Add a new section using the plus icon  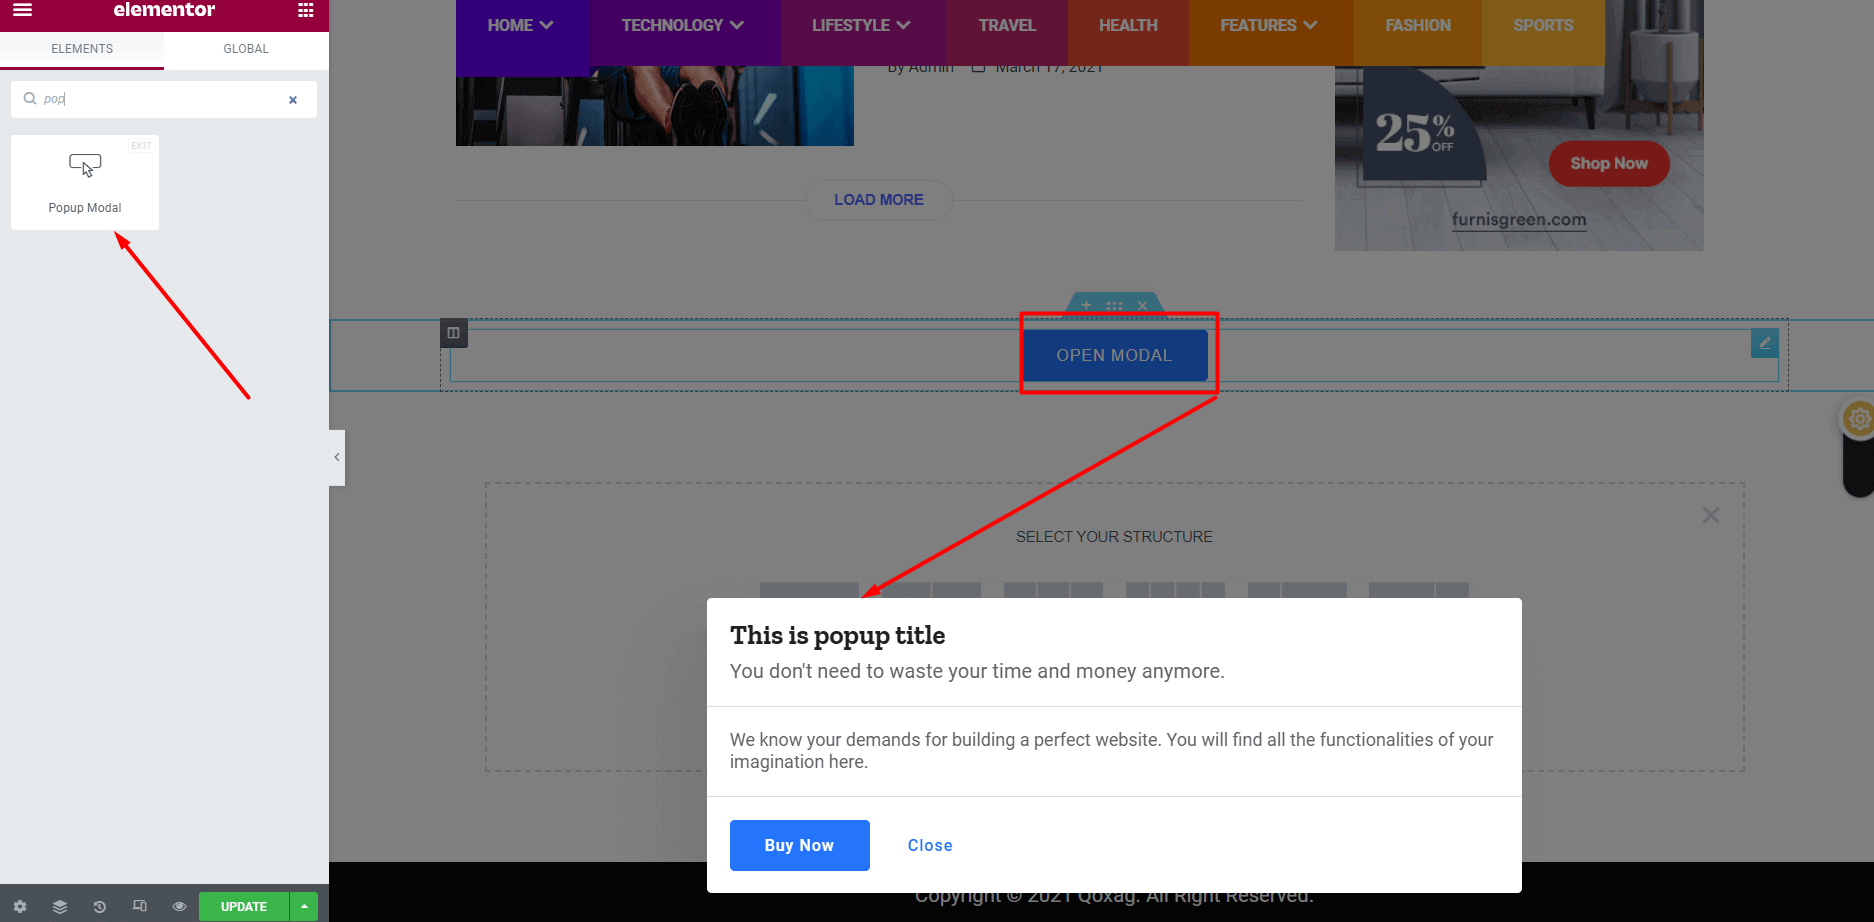tap(1085, 306)
